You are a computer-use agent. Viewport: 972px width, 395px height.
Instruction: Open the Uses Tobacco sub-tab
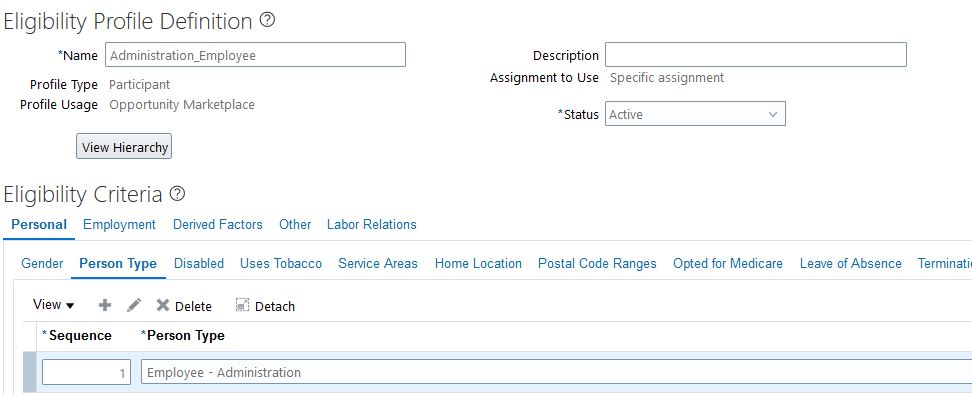281,264
